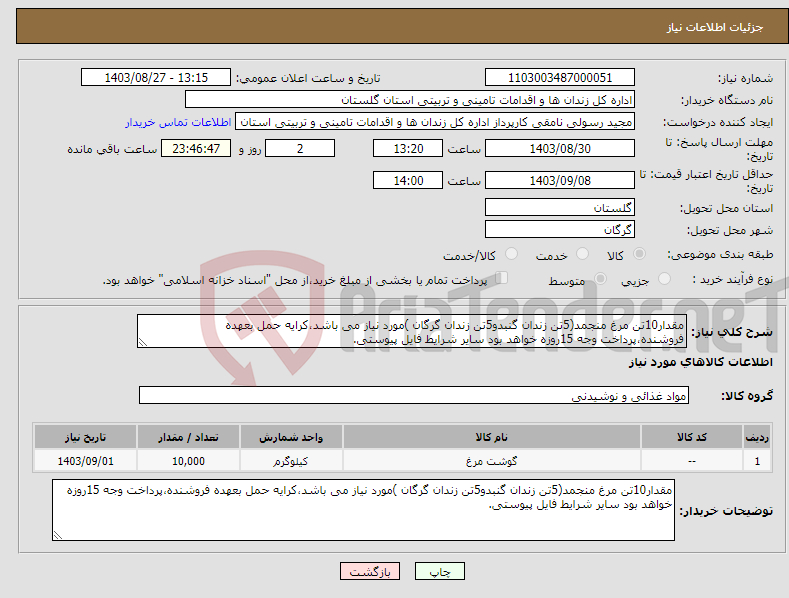
Task: Click the نوع فرآیند خرید label
Action: tap(733, 279)
